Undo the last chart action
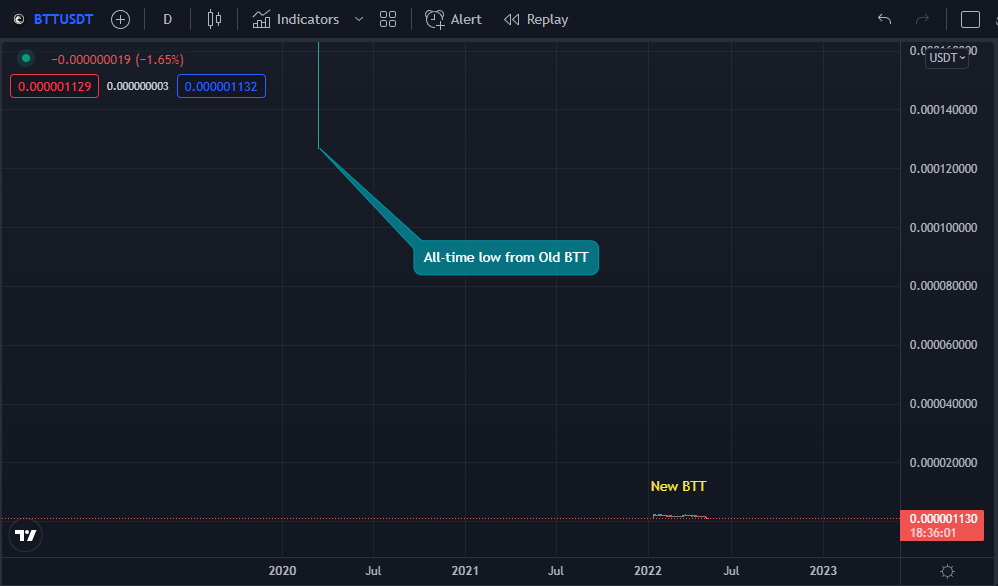998x586 pixels. point(884,19)
